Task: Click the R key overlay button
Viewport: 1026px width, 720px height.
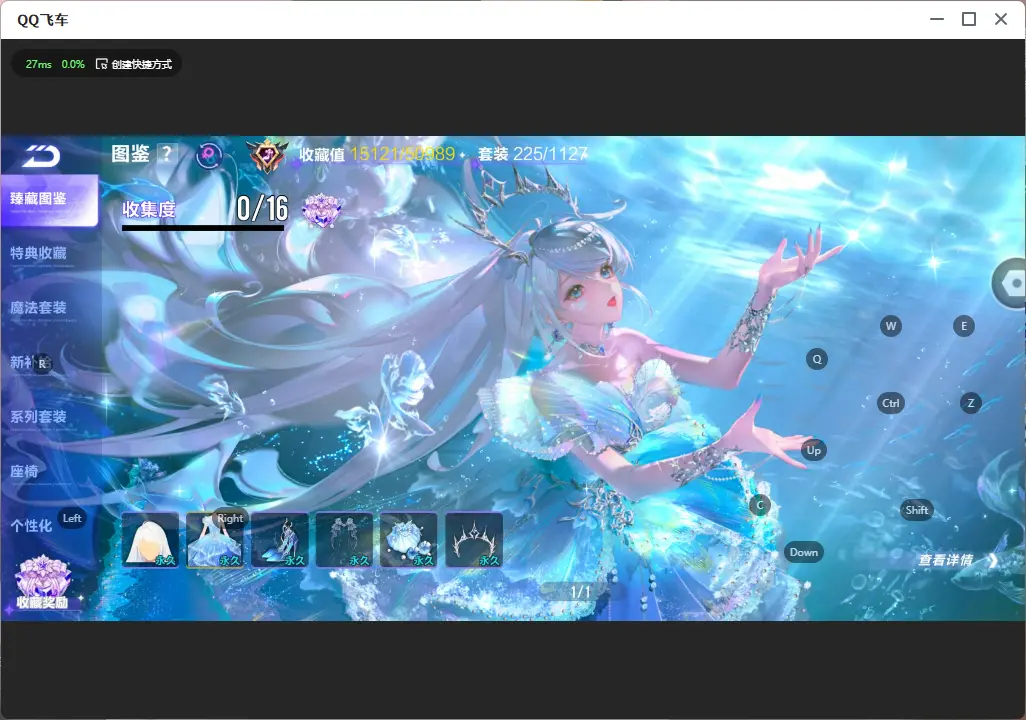Action: tap(42, 364)
